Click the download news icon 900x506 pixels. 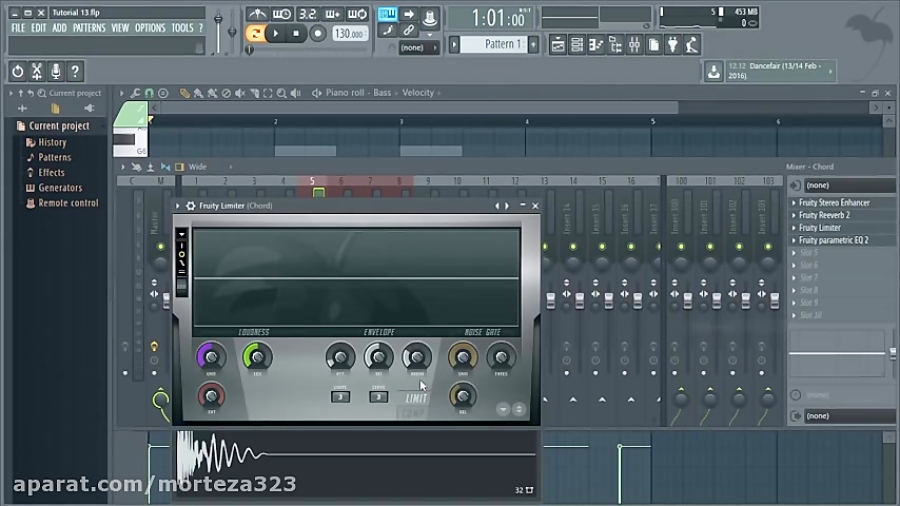pyautogui.click(x=713, y=71)
